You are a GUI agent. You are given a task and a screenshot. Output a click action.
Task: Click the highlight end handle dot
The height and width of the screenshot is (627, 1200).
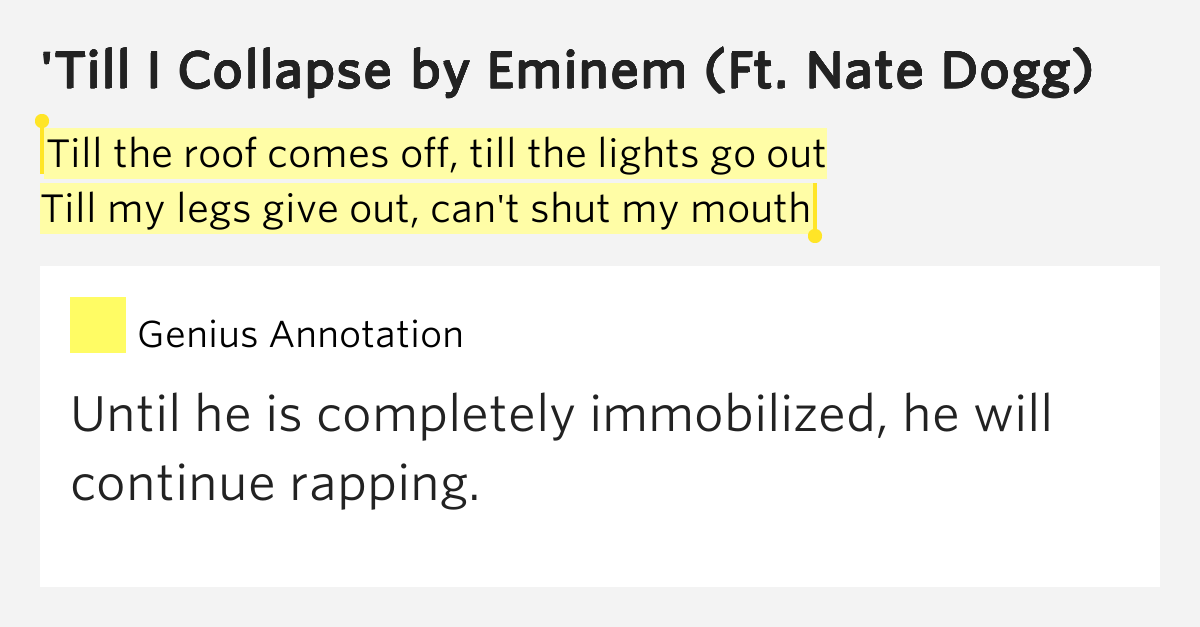[x=814, y=237]
